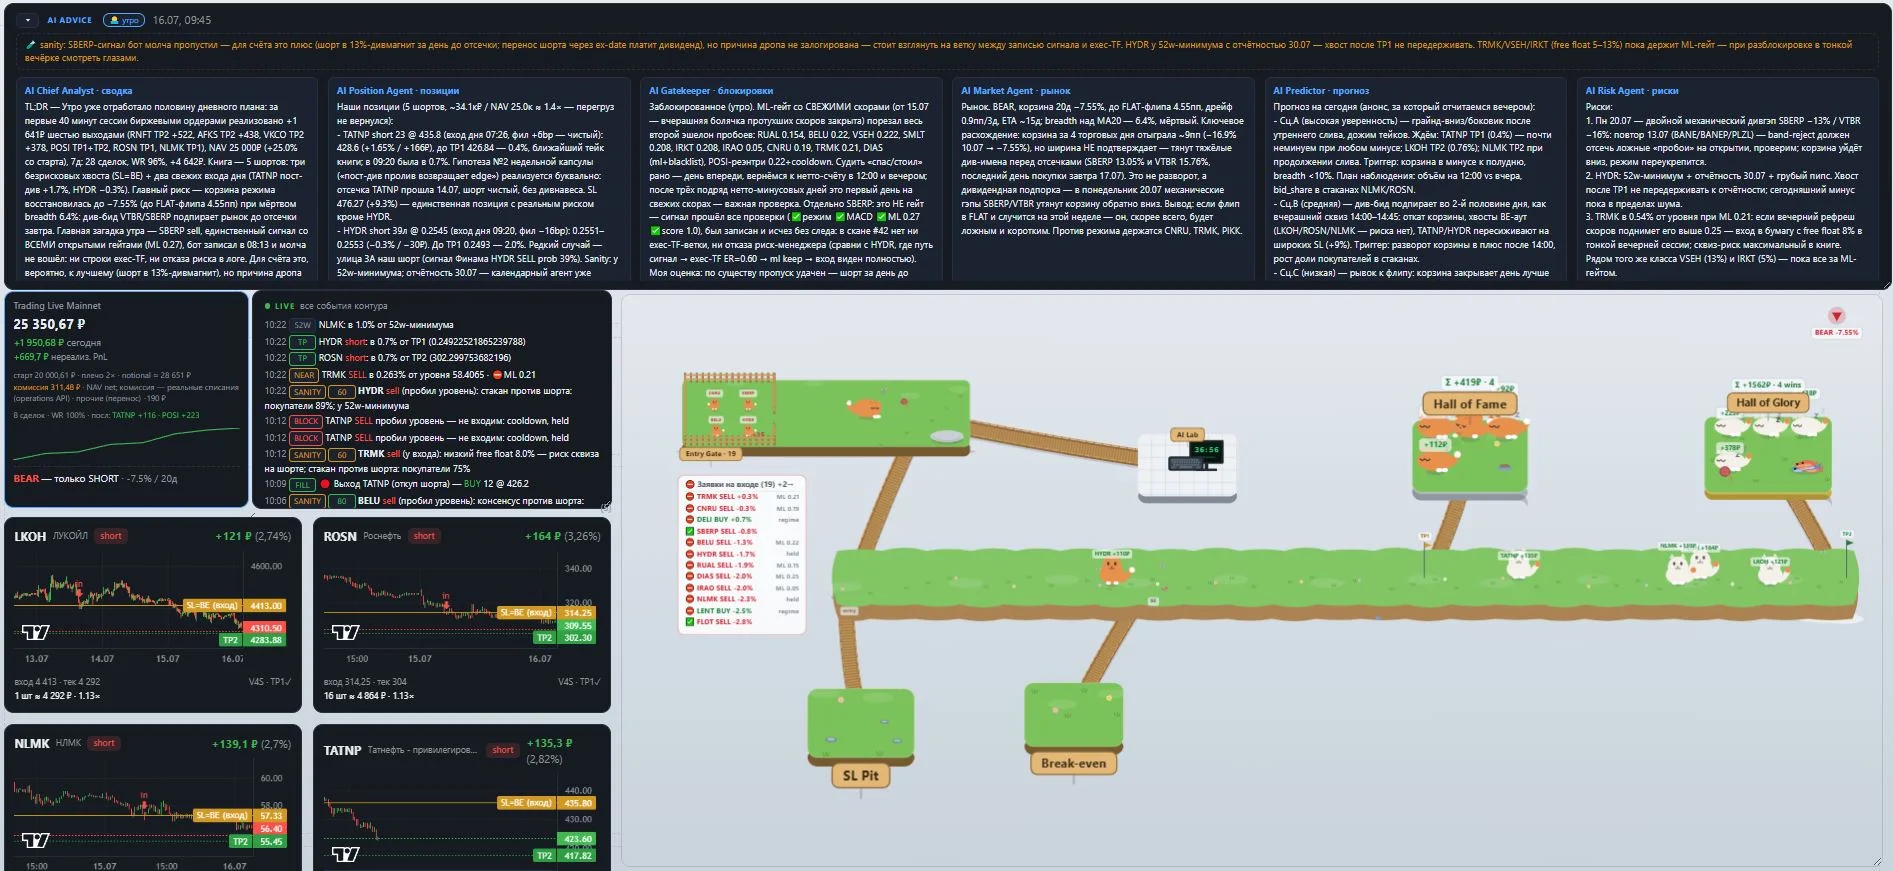Click the short tag on NLMK card

pos(104,743)
